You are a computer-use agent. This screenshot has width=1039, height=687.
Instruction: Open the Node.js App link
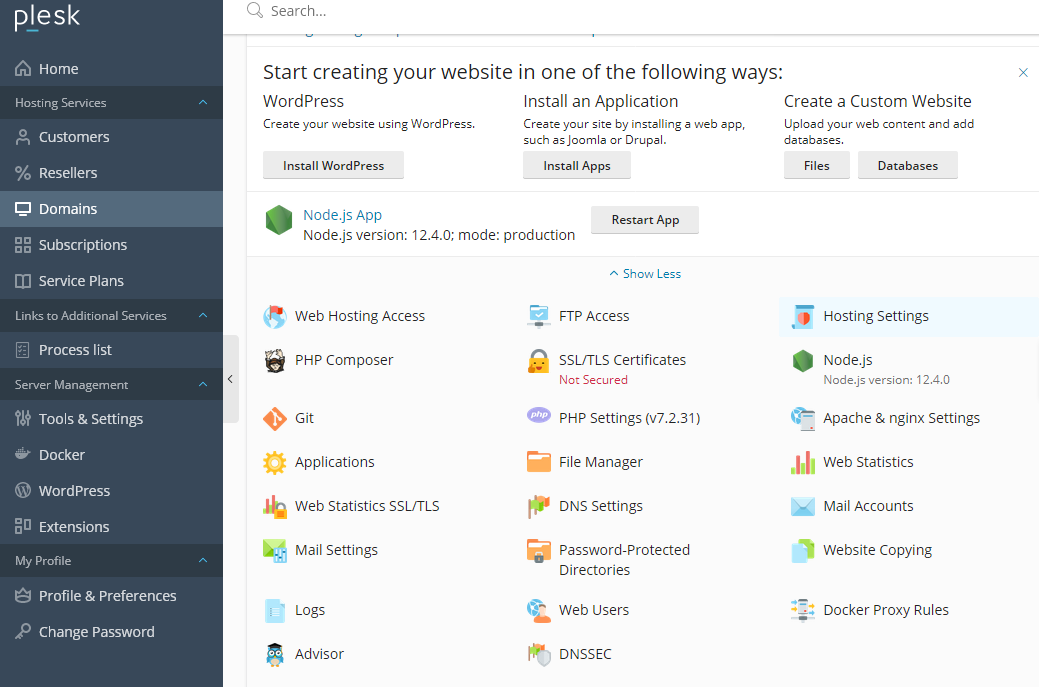coord(342,215)
